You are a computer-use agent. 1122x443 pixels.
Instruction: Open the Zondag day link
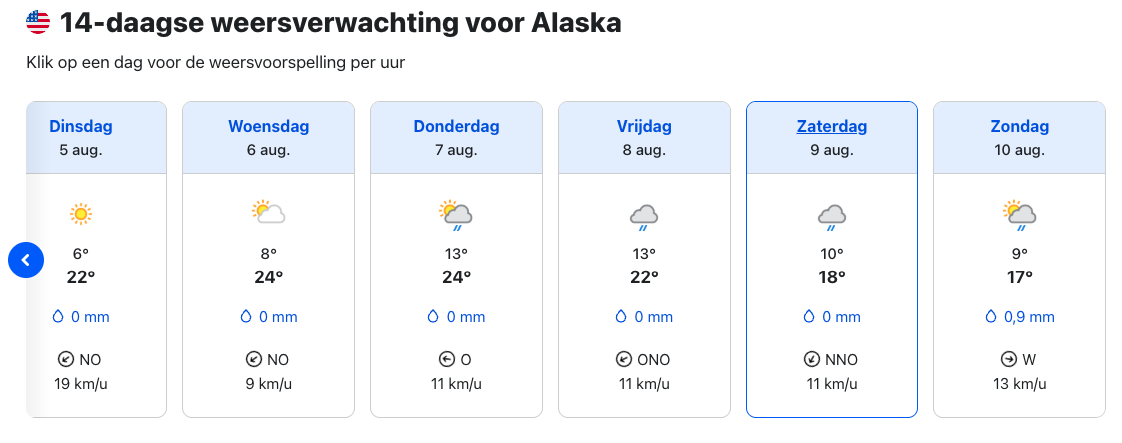coord(1020,127)
